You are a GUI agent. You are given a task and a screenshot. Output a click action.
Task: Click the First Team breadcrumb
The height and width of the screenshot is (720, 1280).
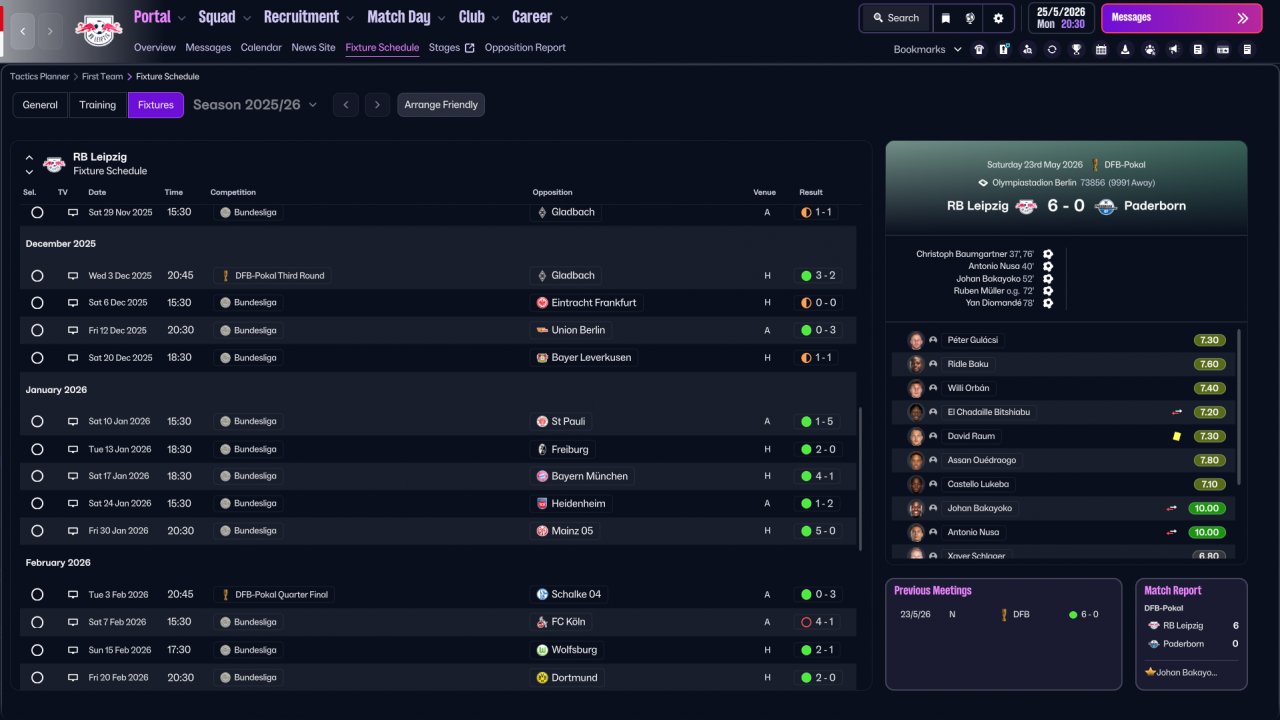tap(103, 76)
